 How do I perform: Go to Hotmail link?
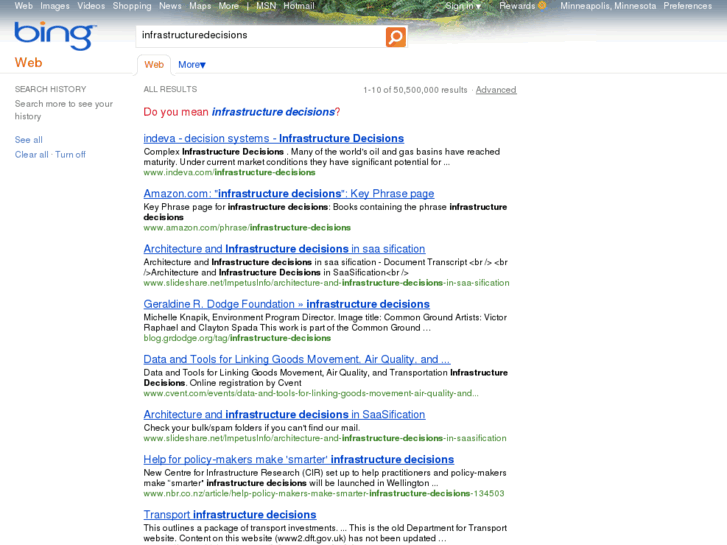(299, 6)
